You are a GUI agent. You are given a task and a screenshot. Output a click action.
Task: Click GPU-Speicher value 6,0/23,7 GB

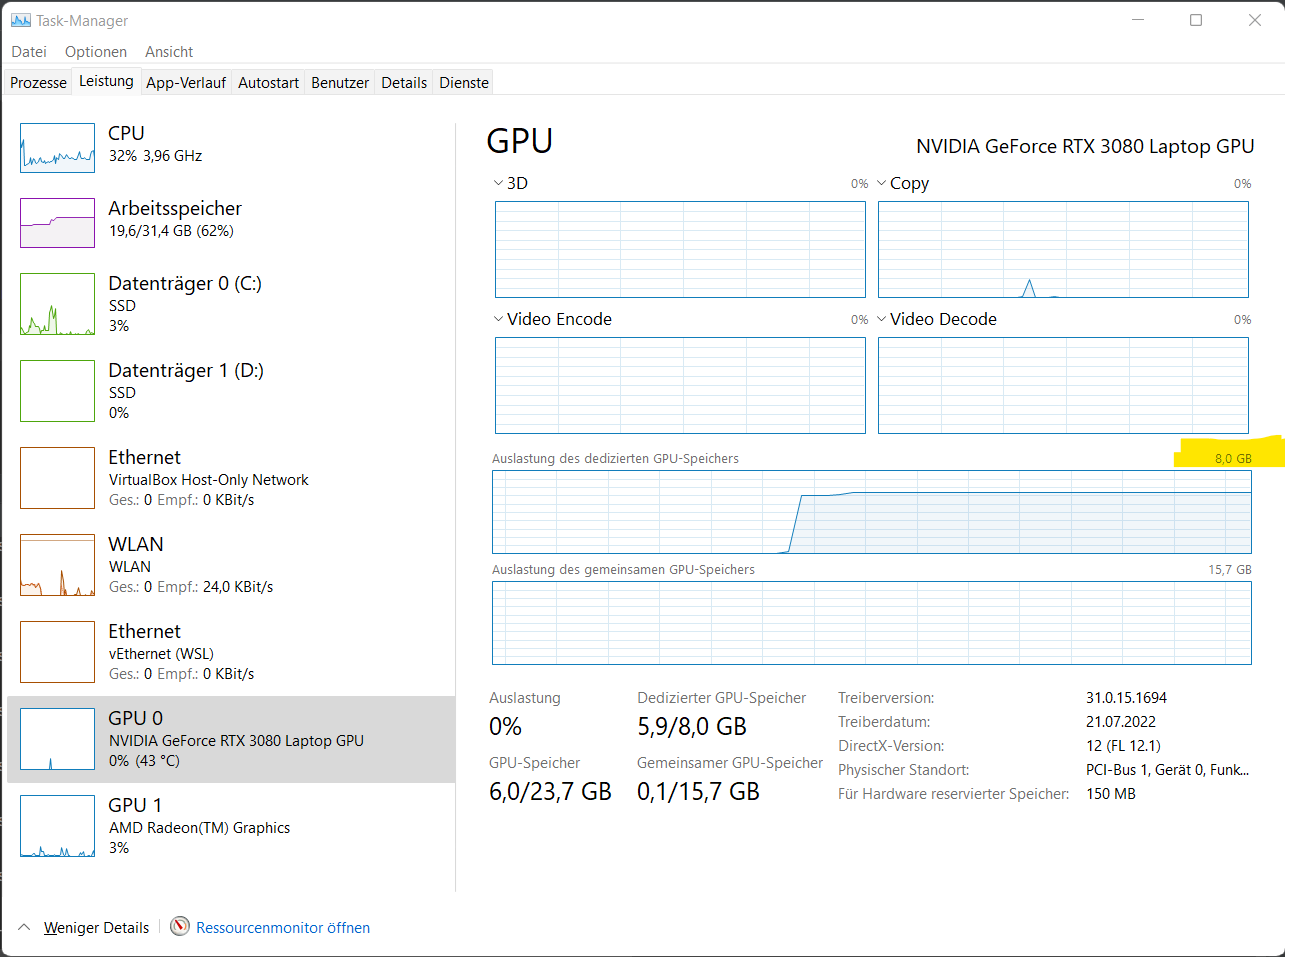pyautogui.click(x=550, y=791)
